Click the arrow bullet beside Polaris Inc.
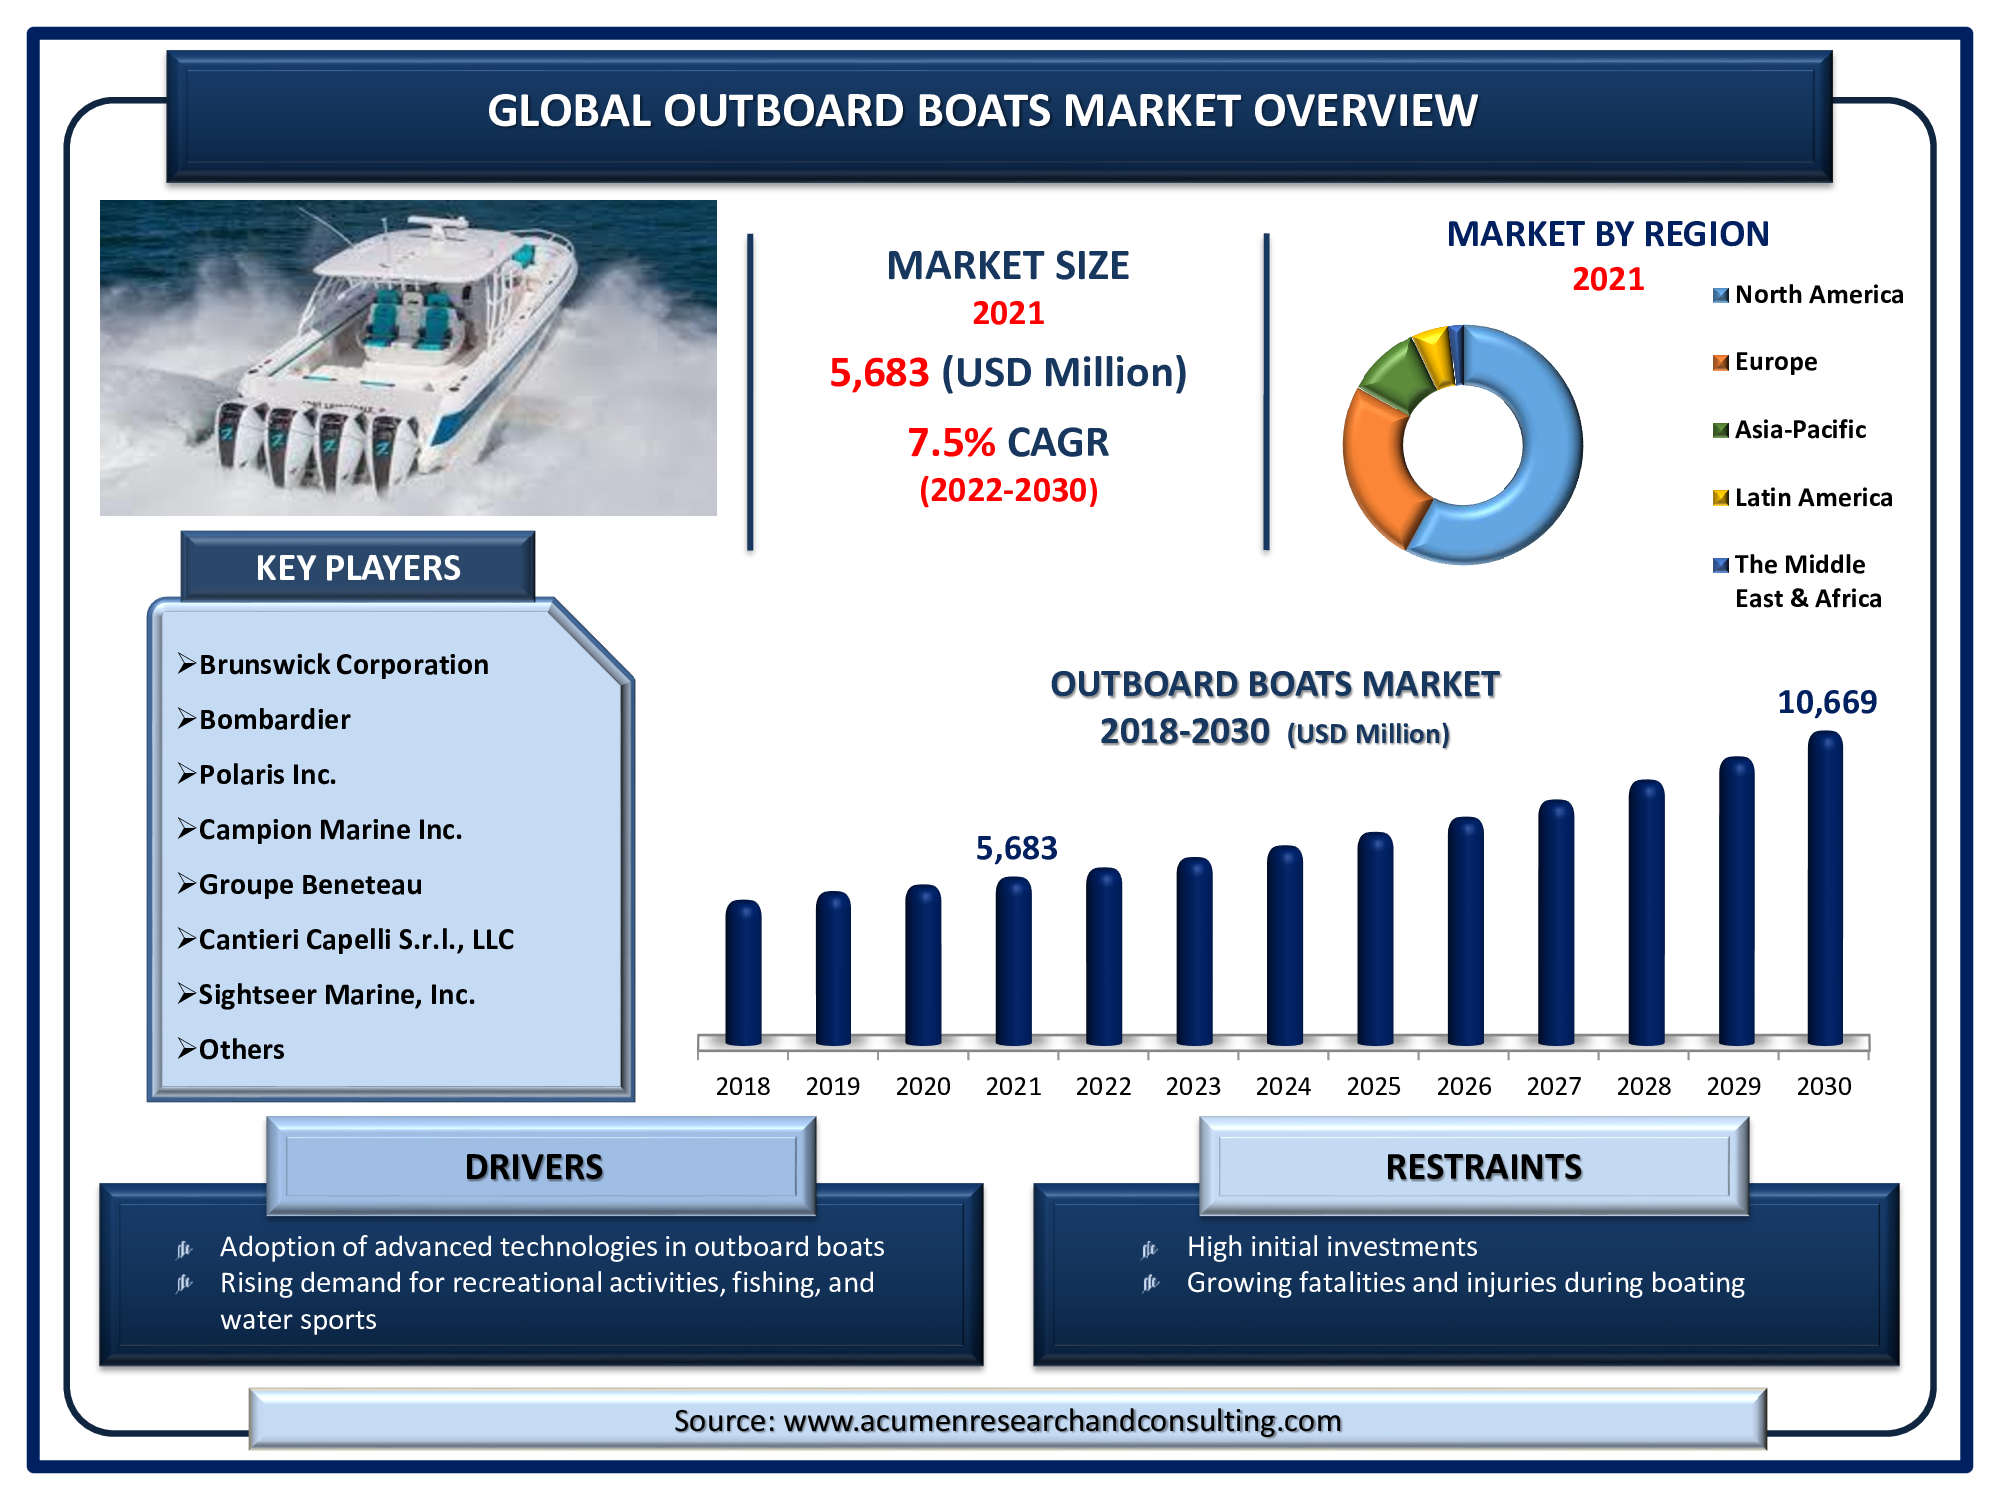 (186, 773)
